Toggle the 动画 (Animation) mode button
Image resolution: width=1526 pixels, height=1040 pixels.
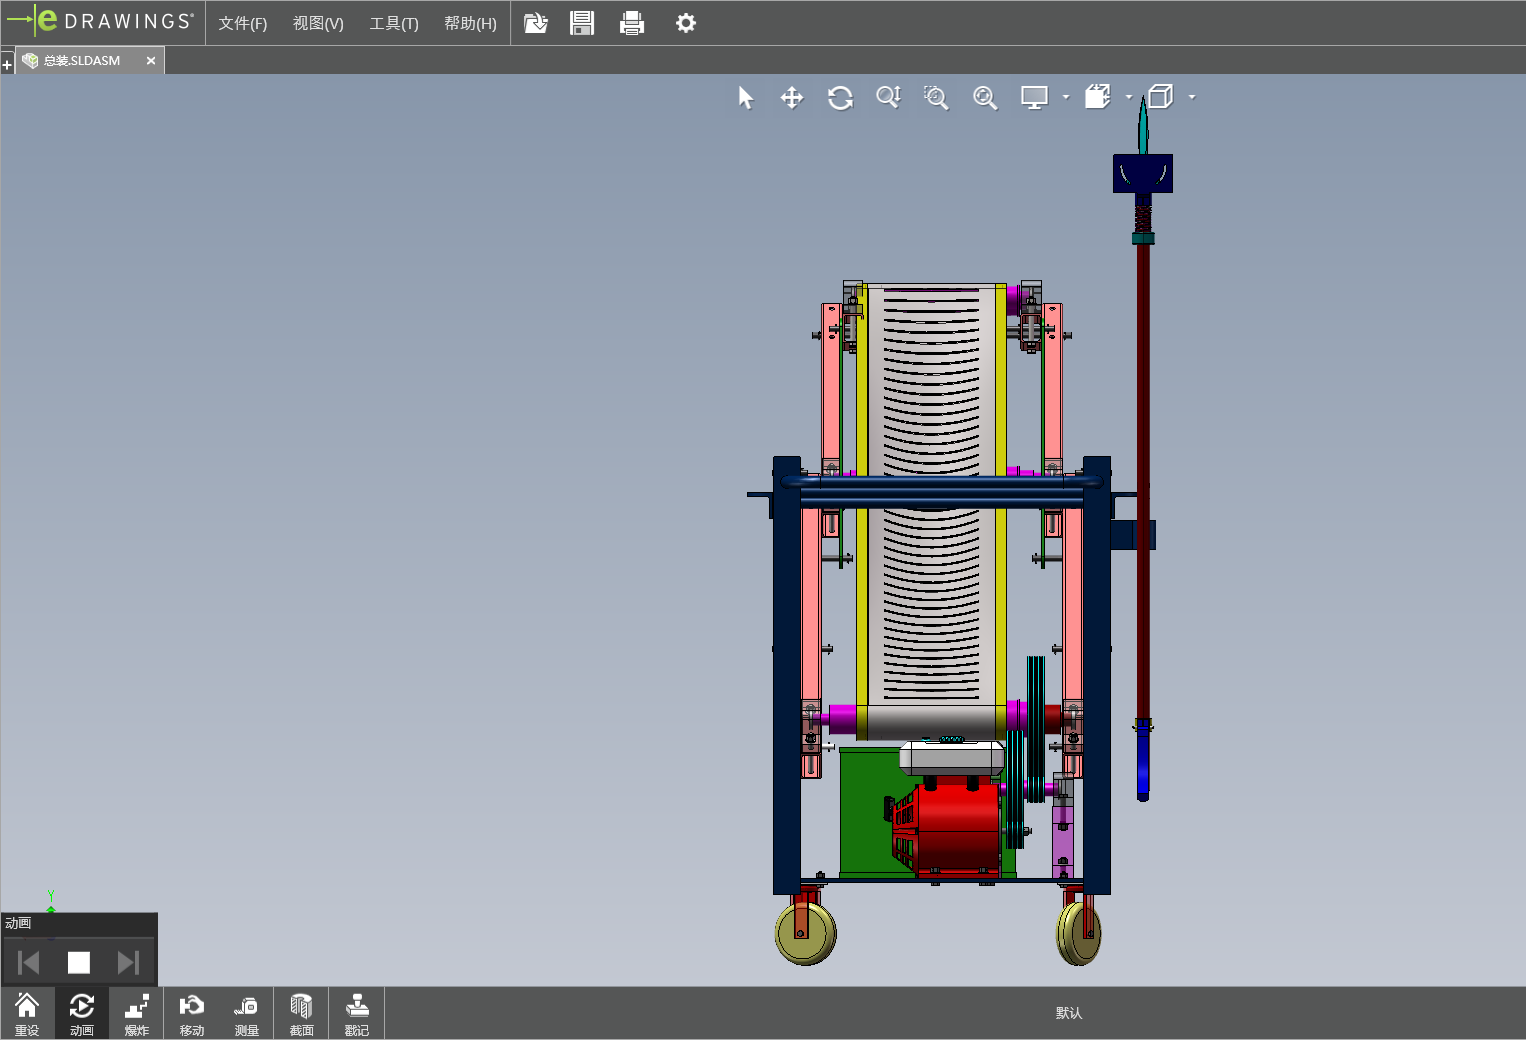(x=82, y=1014)
